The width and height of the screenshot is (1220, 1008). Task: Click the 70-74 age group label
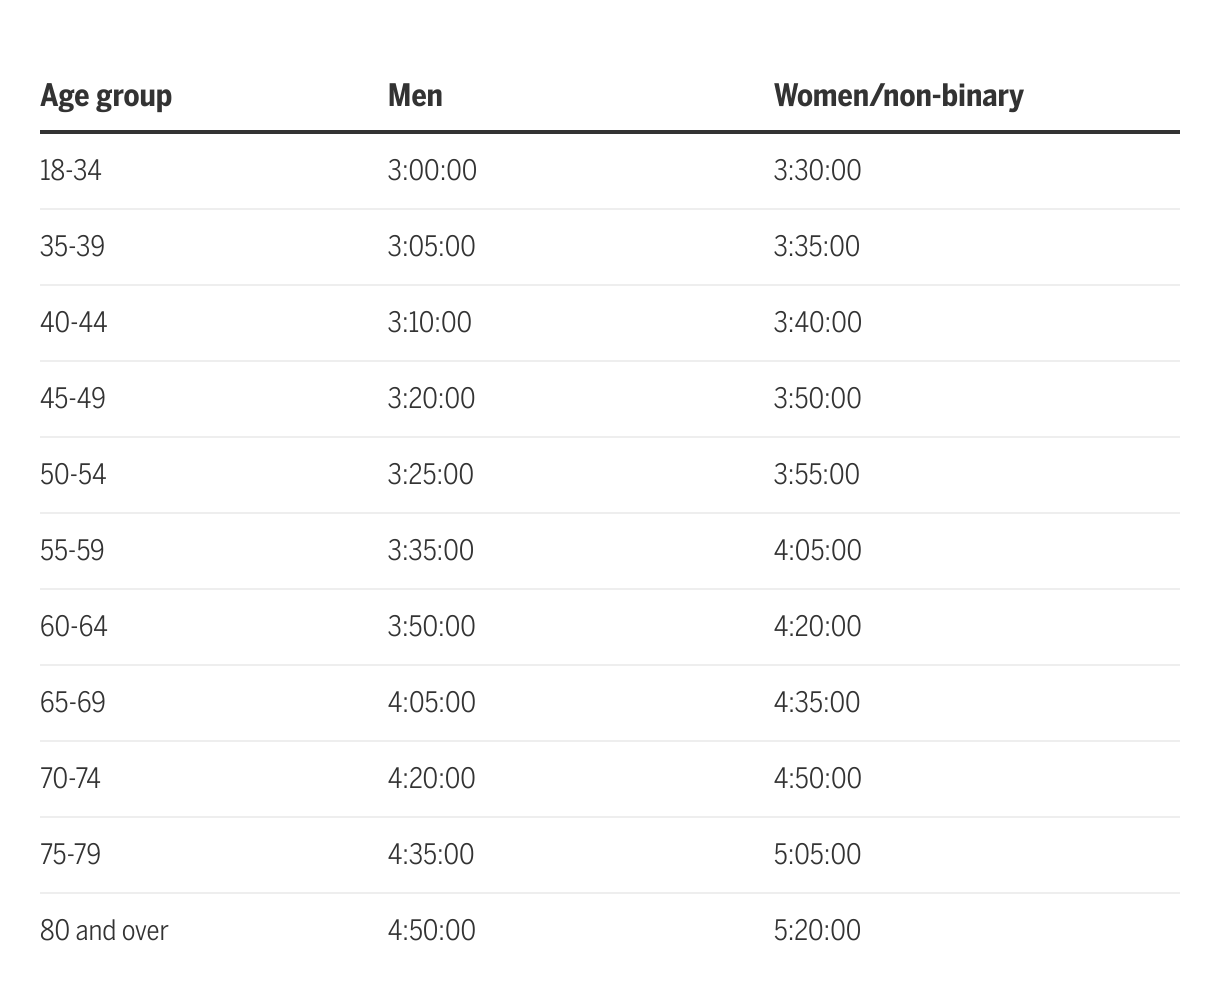(70, 779)
